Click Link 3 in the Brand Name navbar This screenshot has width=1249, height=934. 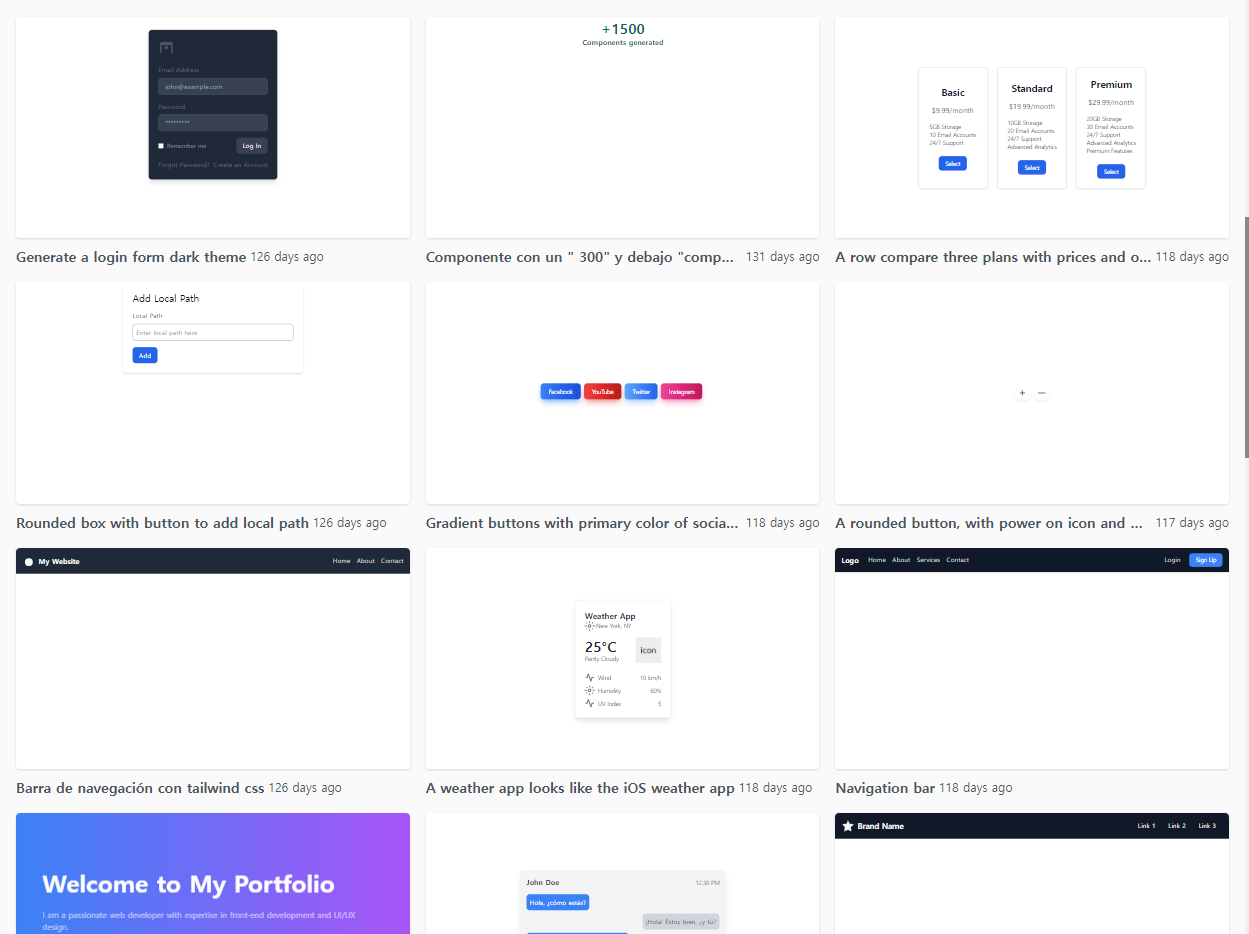pyautogui.click(x=1207, y=826)
